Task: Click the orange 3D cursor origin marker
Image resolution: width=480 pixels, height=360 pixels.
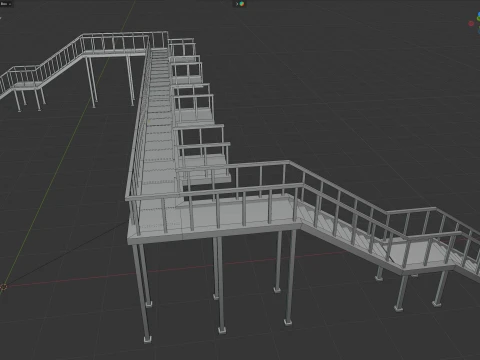Action: (x=3, y=287)
